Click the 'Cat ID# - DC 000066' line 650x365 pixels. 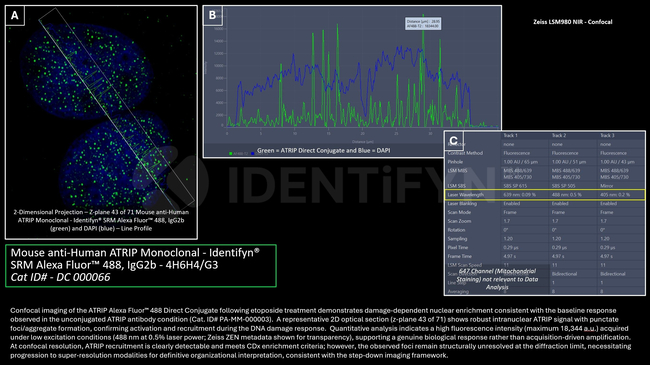pos(61,277)
